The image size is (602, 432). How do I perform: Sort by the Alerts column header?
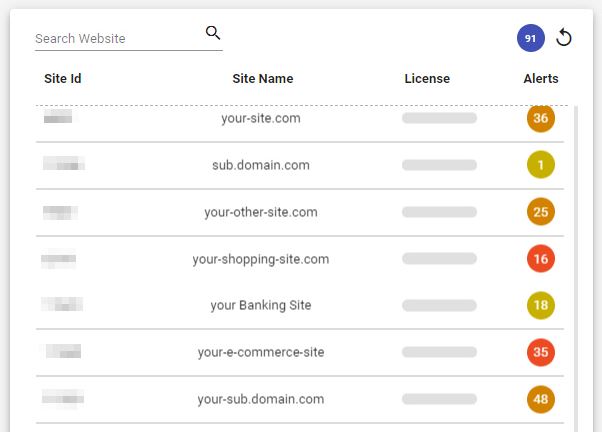coord(541,79)
